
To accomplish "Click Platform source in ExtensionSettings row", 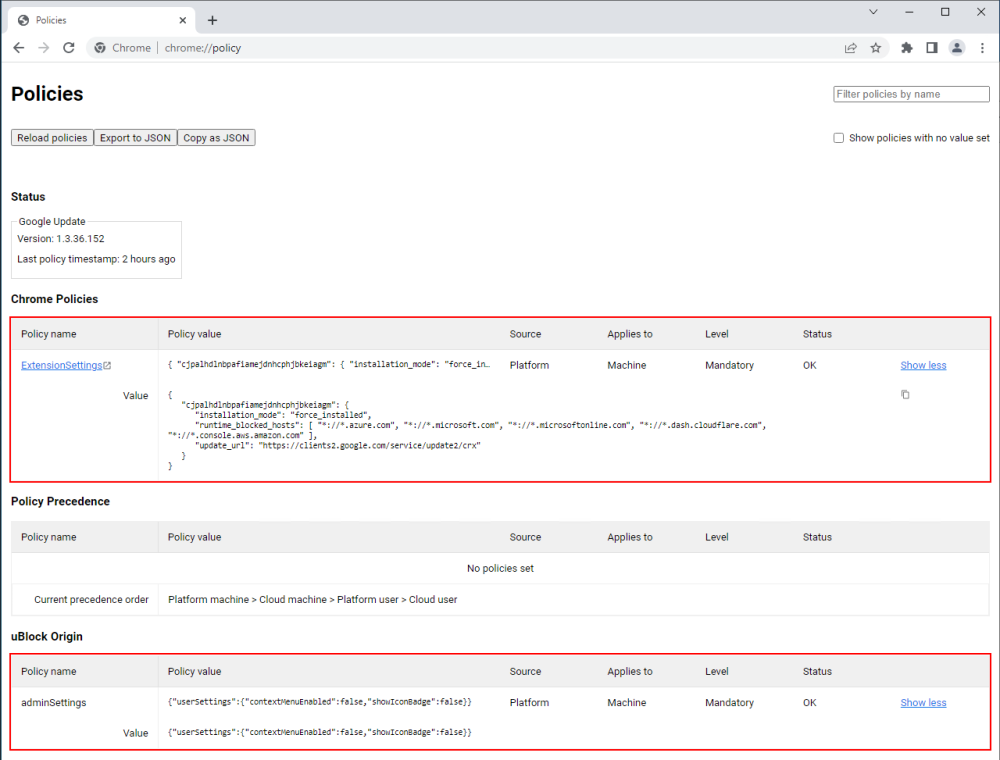I will (x=529, y=365).
